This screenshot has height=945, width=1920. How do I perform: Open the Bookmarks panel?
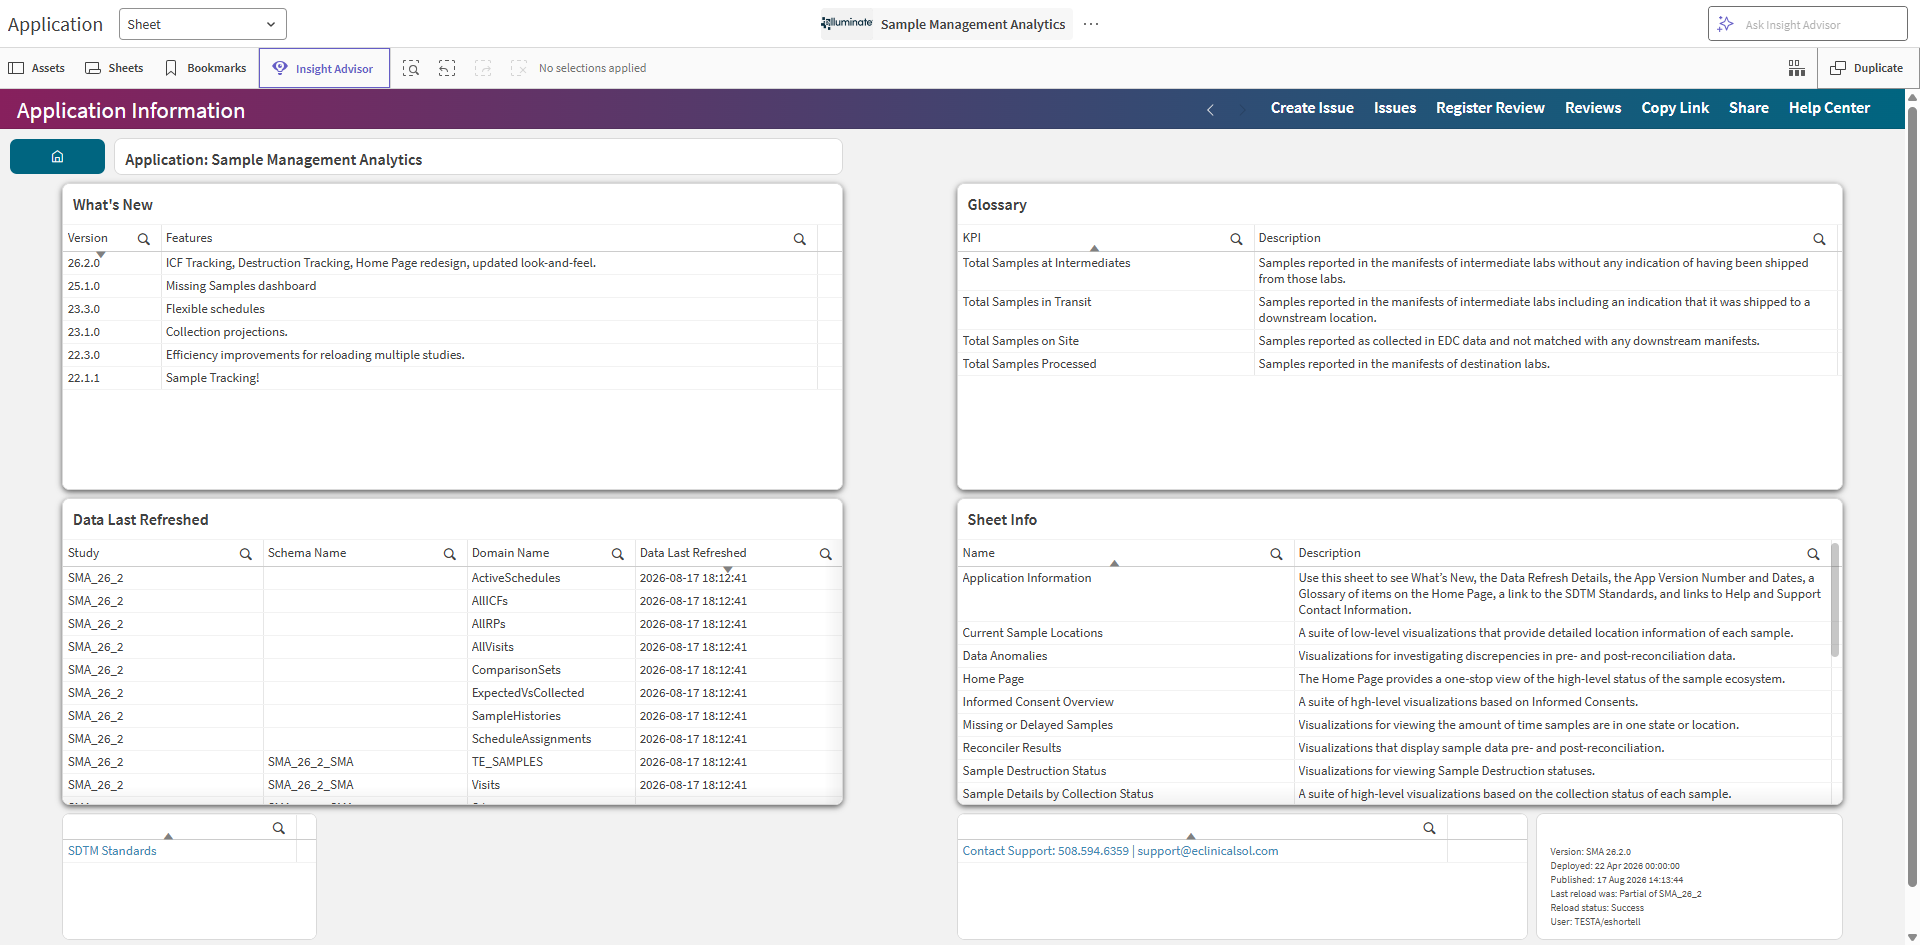205,68
